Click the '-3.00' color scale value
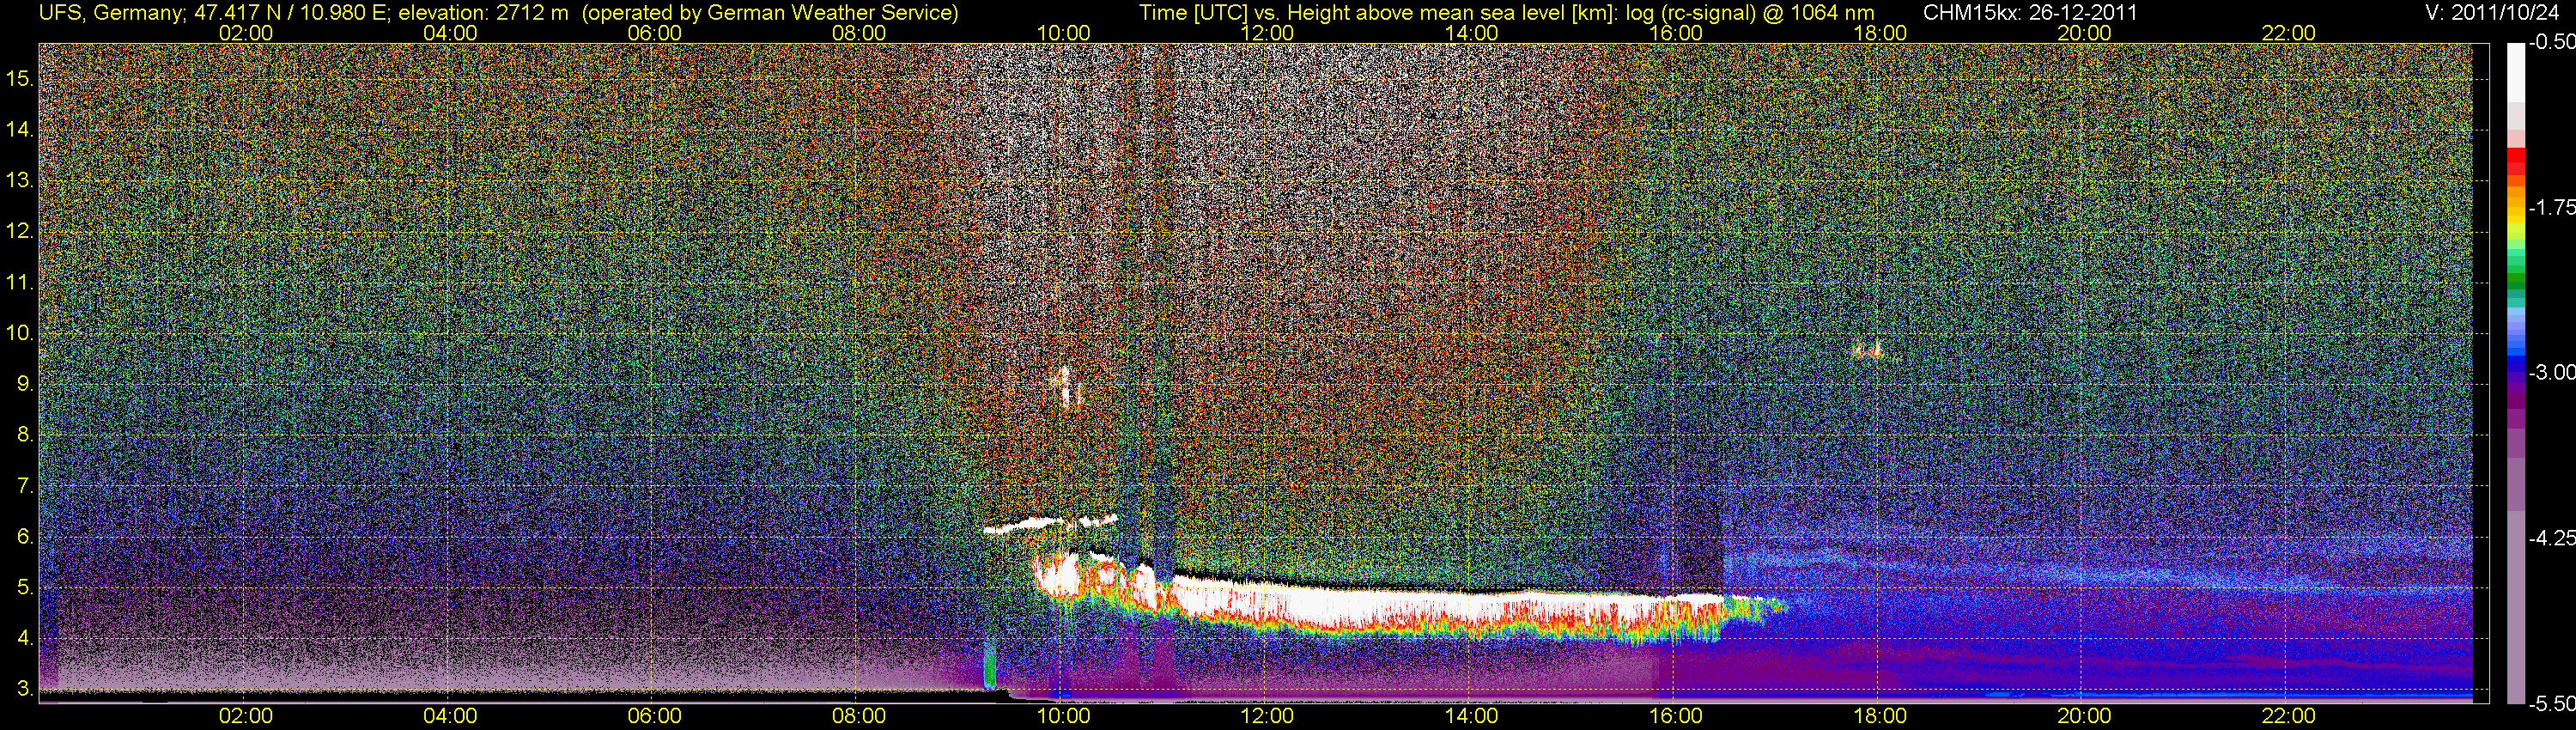The image size is (2576, 730). click(x=2551, y=372)
